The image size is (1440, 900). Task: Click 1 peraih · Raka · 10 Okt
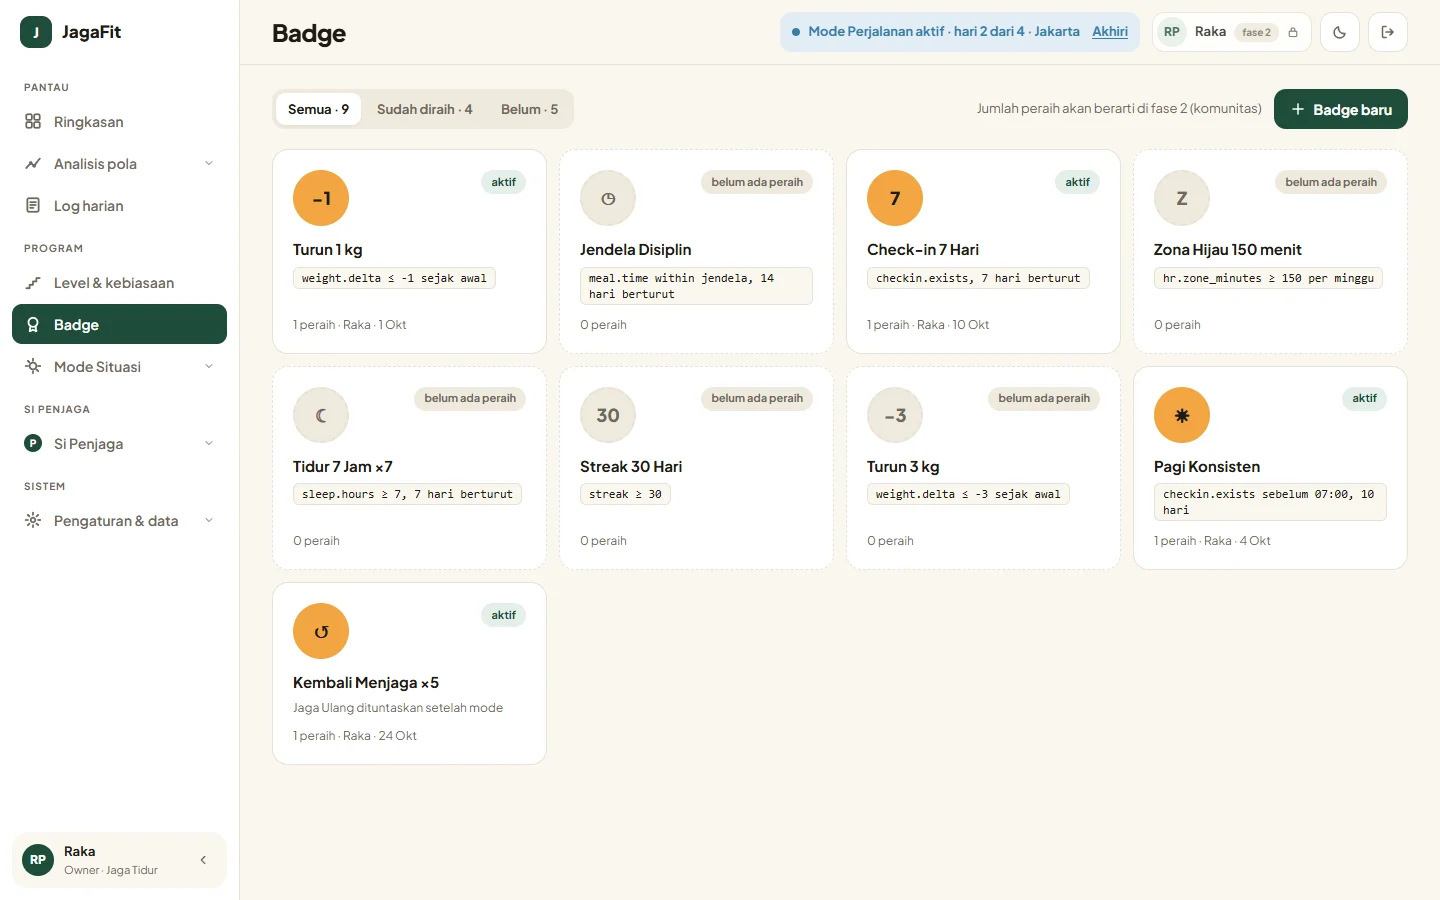pos(928,325)
